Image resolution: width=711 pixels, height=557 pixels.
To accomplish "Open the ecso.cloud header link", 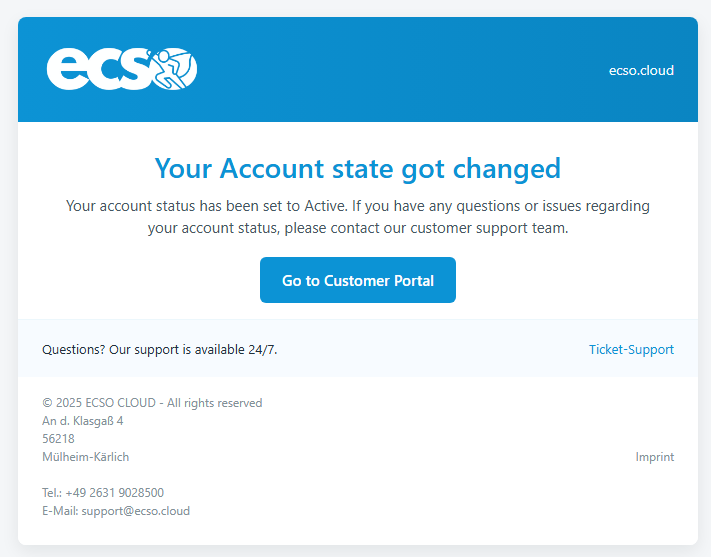I will pos(641,71).
